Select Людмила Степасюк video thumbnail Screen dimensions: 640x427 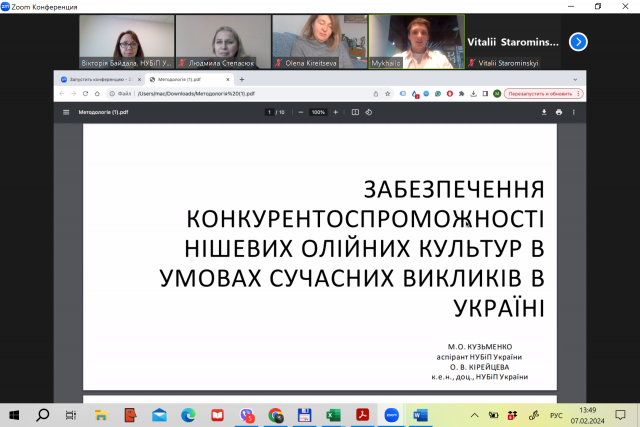[x=223, y=42]
